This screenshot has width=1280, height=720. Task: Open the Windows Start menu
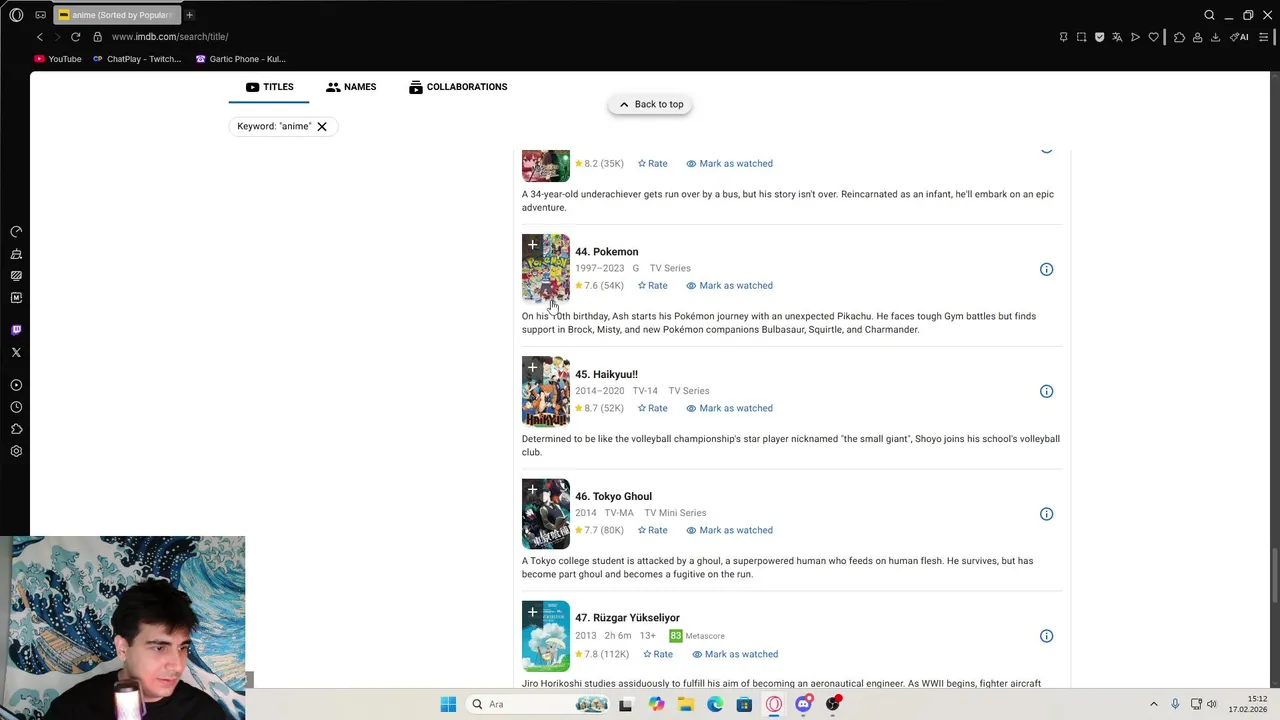[x=448, y=704]
